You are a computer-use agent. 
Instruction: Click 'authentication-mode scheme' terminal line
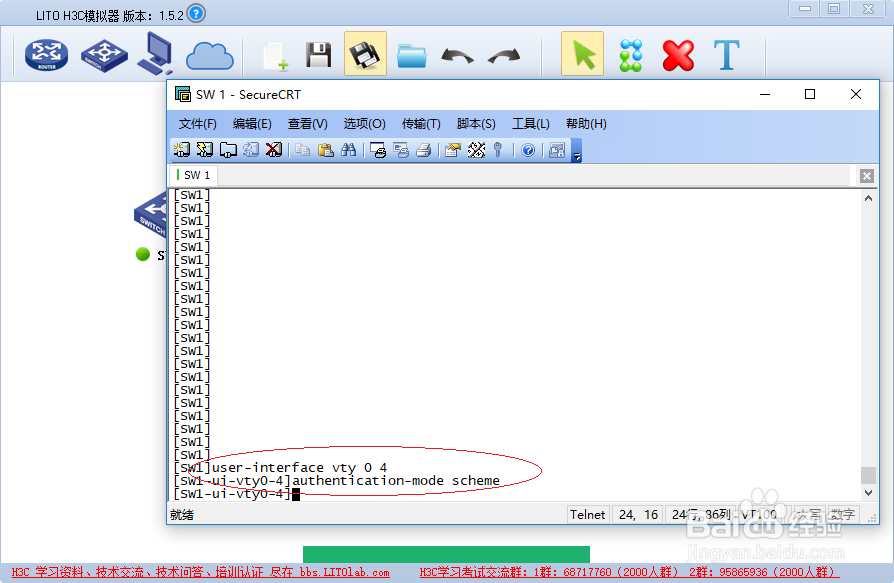coord(396,481)
